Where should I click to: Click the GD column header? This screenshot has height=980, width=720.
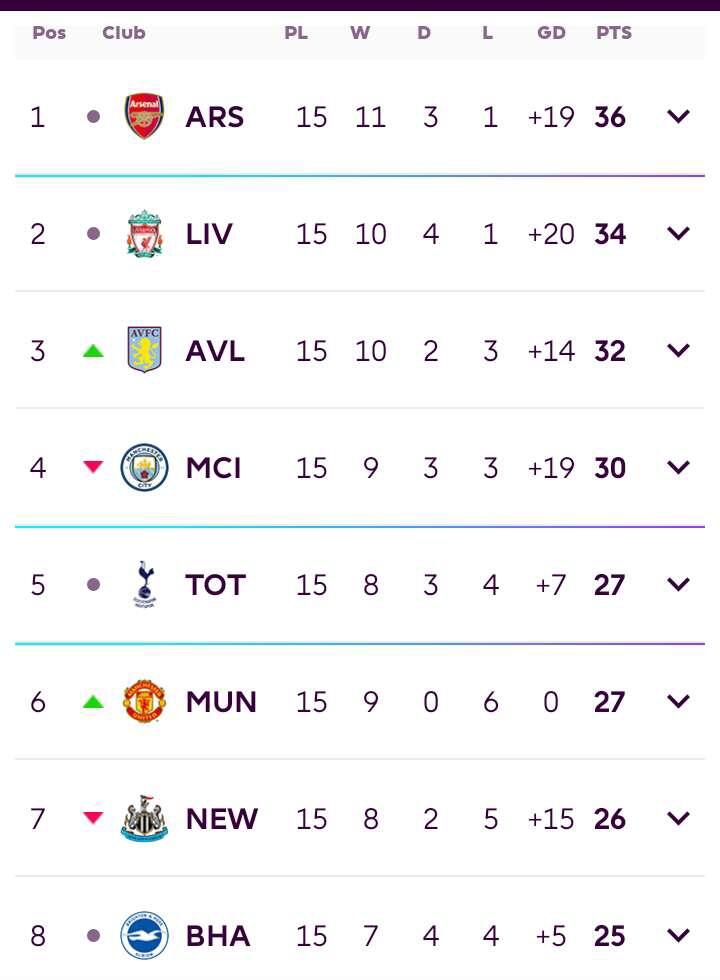[551, 33]
